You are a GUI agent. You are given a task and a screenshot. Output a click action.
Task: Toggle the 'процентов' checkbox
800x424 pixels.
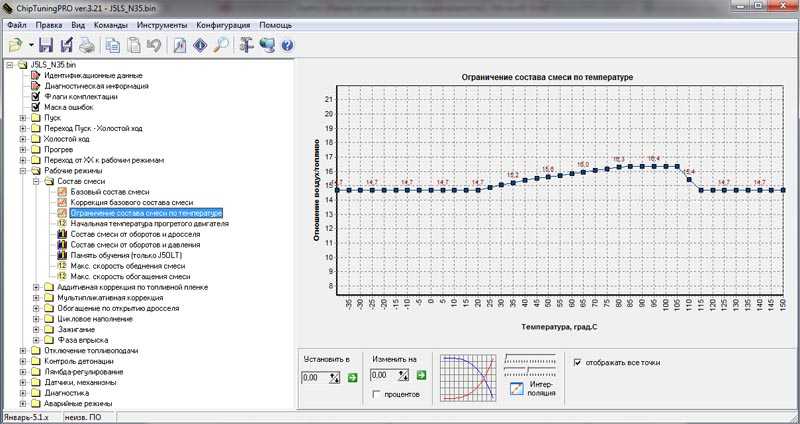point(377,394)
